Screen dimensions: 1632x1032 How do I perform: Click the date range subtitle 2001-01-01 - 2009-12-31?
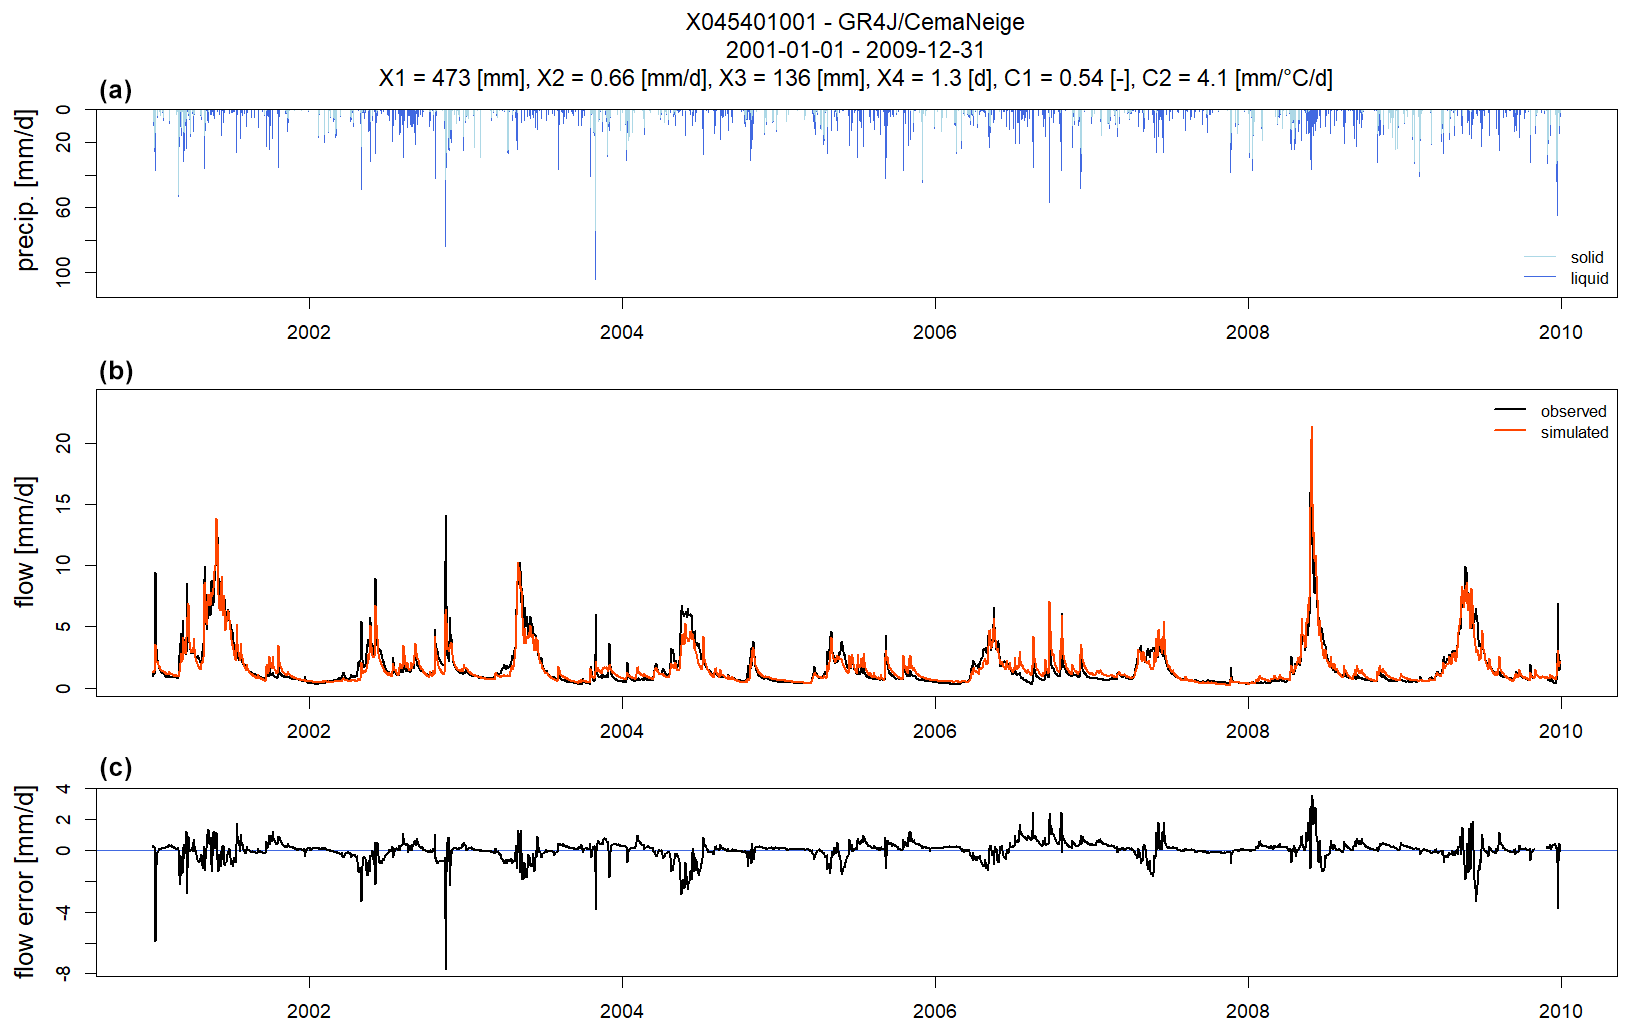pos(855,50)
